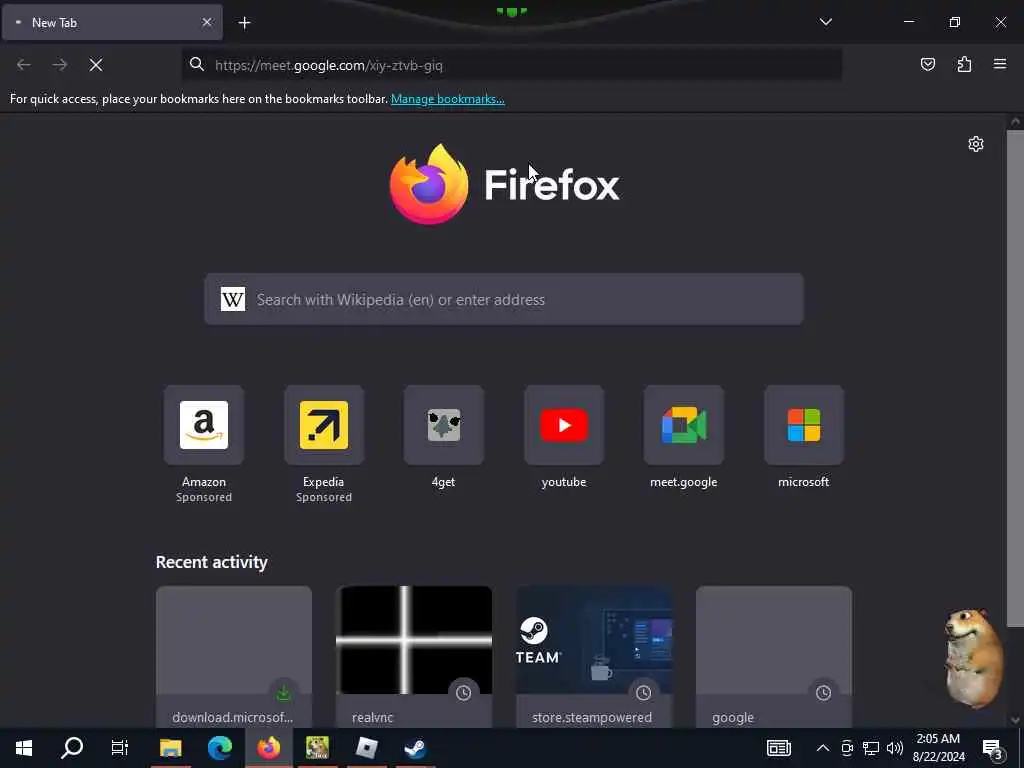Open new tab page settings gear
Screen dimensions: 1024x768
click(x=976, y=144)
